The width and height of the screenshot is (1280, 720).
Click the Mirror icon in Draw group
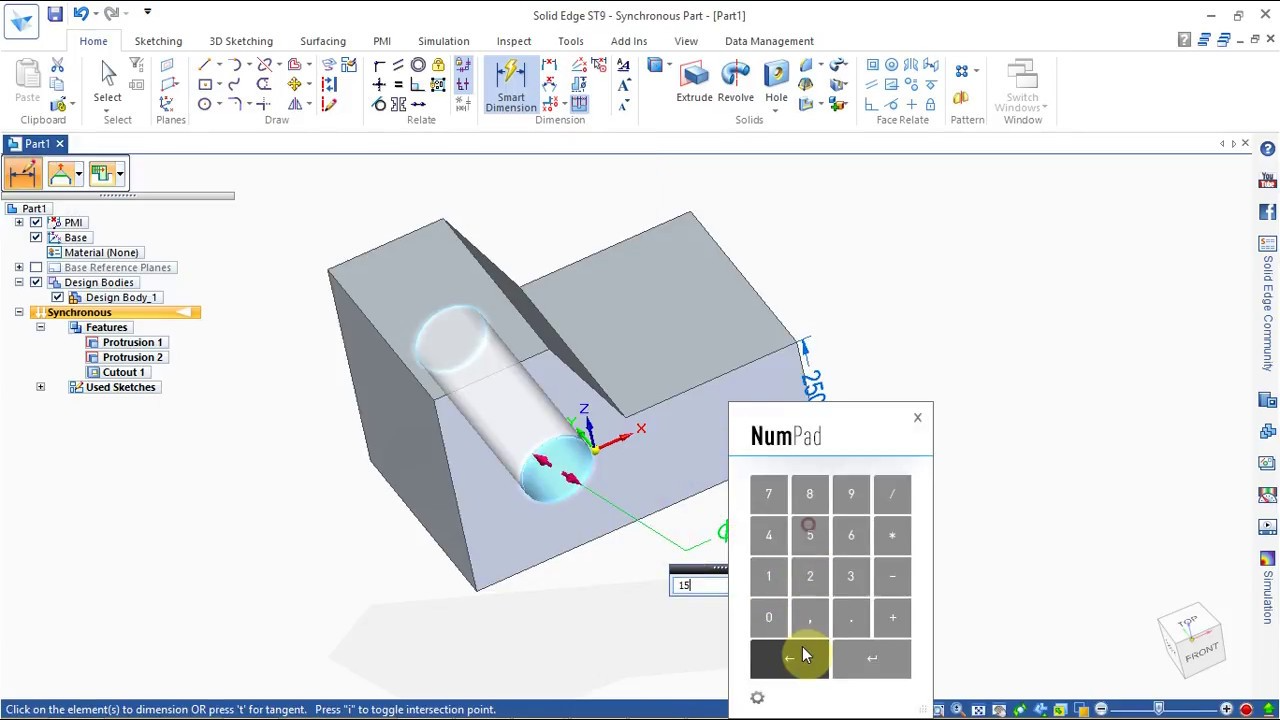coord(294,104)
